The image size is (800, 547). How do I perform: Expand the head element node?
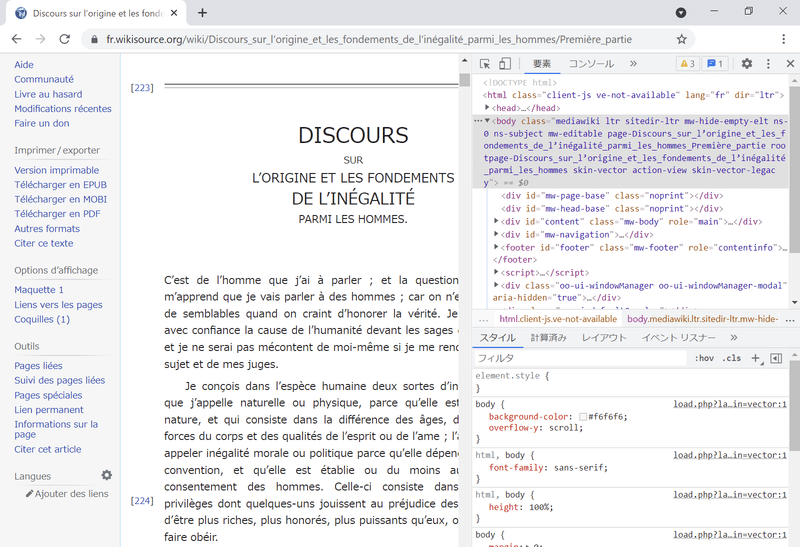pyautogui.click(x=487, y=108)
